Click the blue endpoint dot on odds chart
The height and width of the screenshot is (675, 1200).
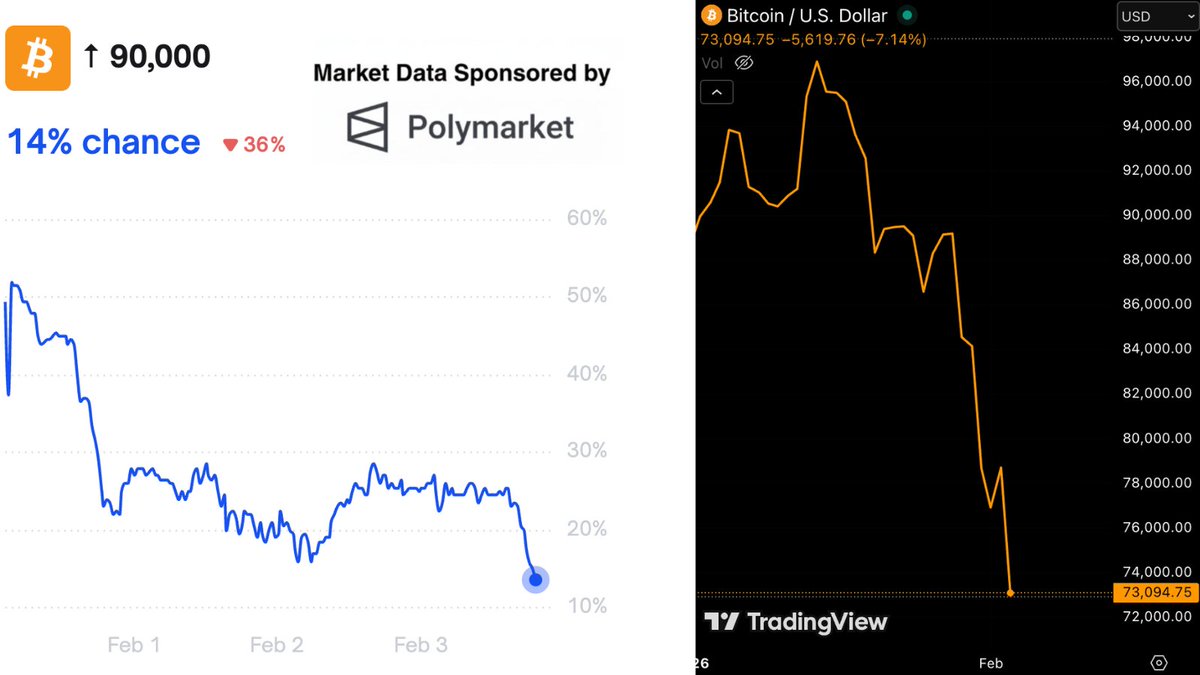535,579
